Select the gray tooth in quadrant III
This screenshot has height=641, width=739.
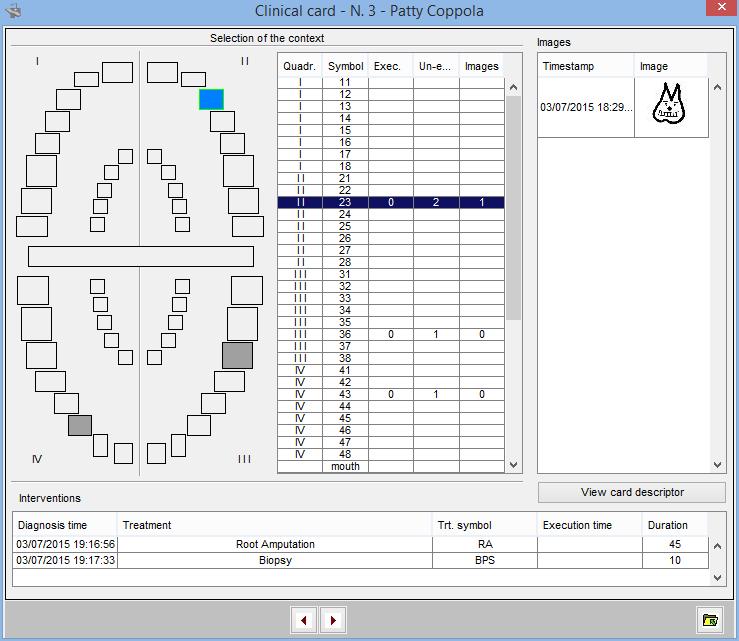click(x=237, y=356)
